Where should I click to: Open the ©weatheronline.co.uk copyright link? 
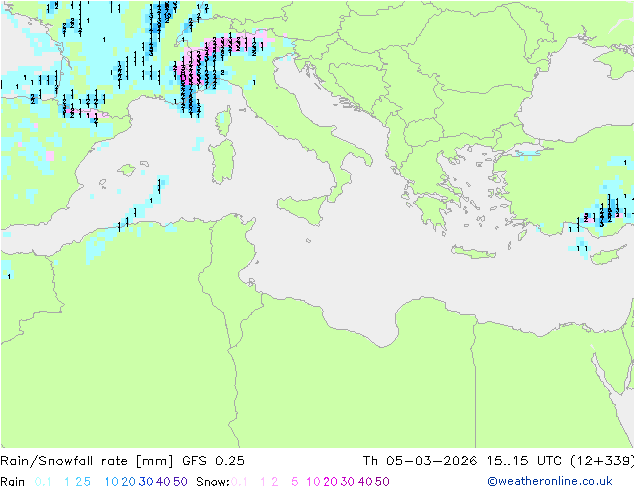coord(550,481)
